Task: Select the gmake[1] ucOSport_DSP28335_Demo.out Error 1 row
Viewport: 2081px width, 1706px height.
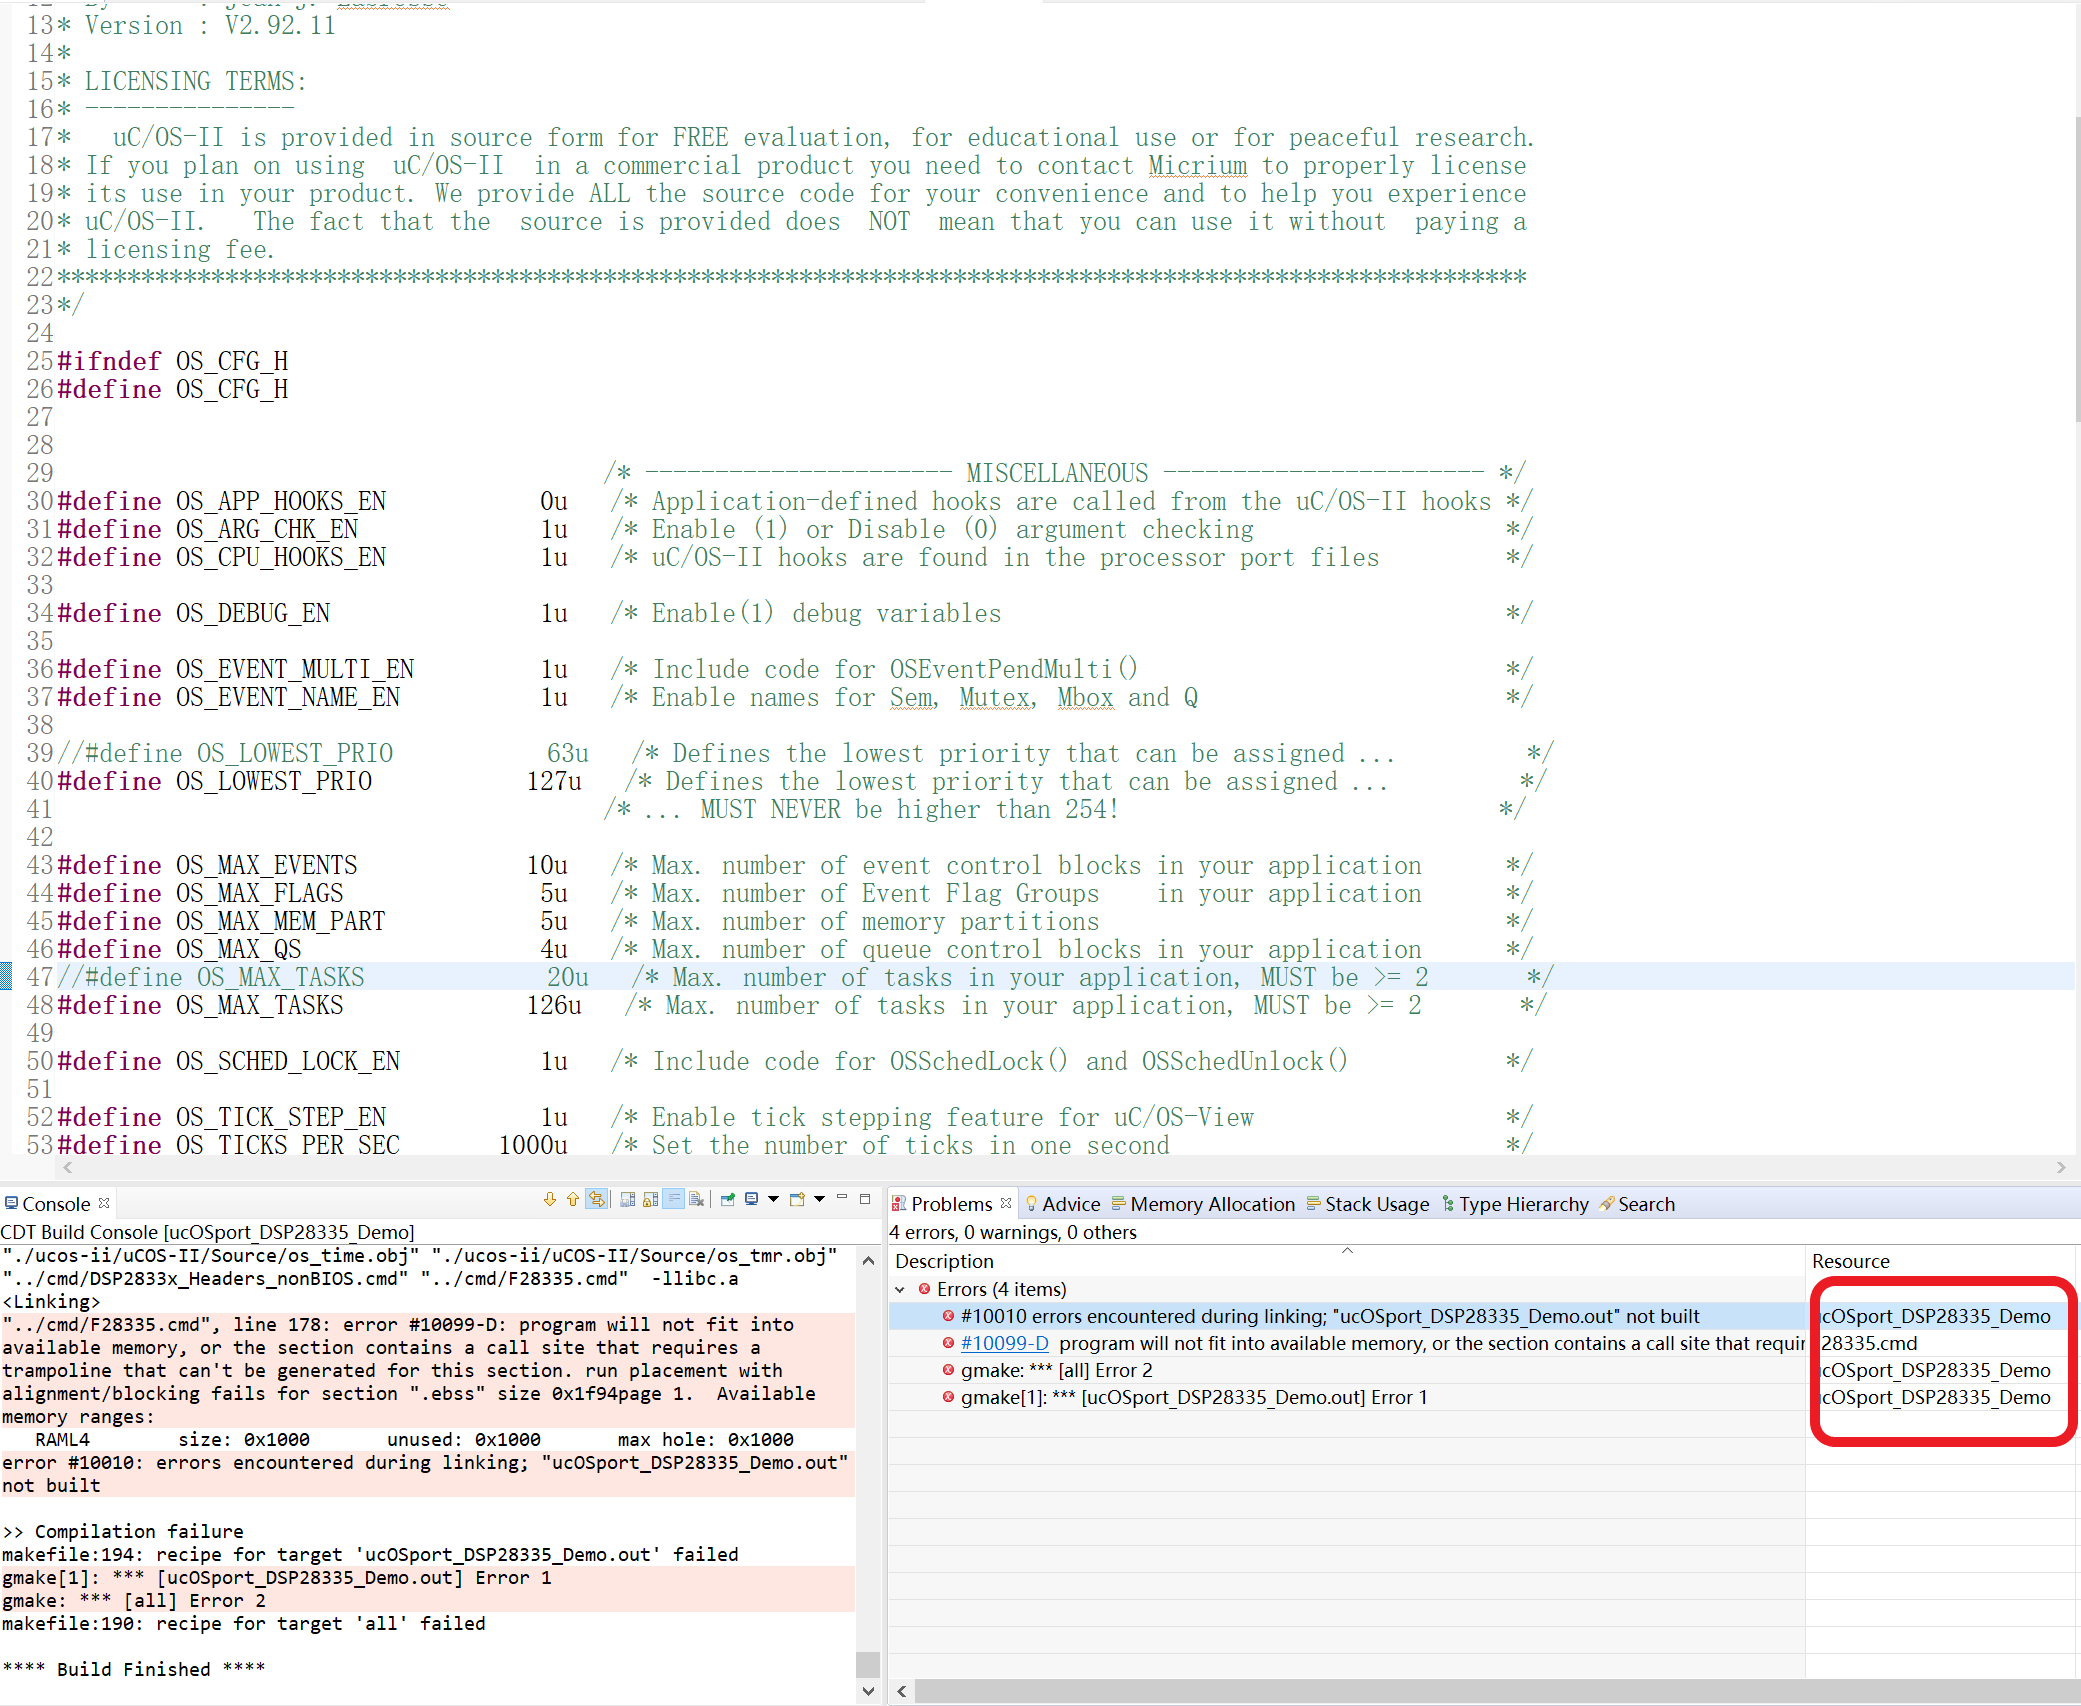Action: coord(1346,1397)
